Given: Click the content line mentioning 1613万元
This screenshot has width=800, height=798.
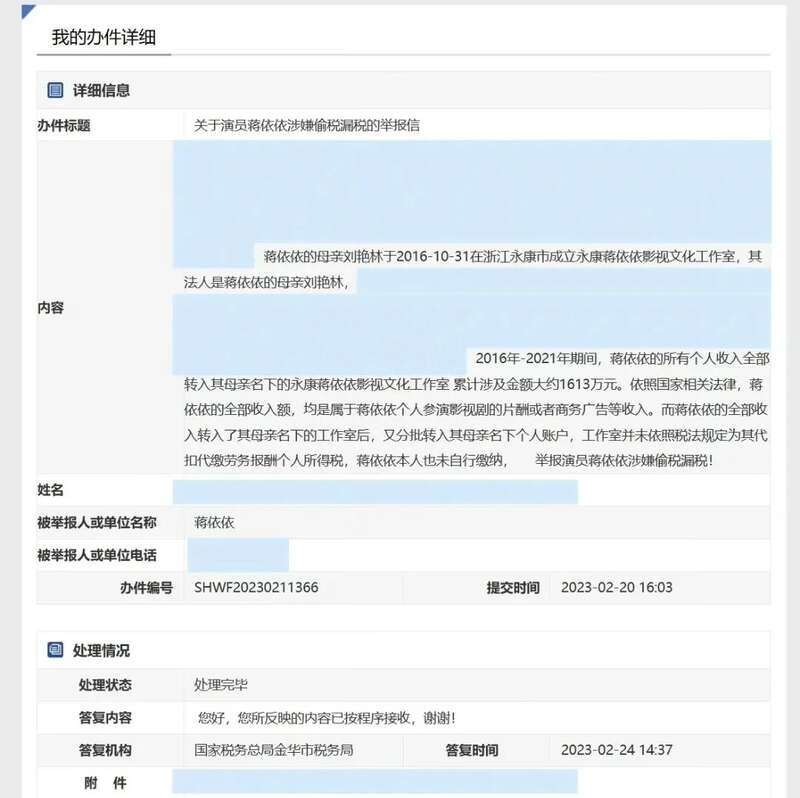Looking at the screenshot, I should coord(473,384).
